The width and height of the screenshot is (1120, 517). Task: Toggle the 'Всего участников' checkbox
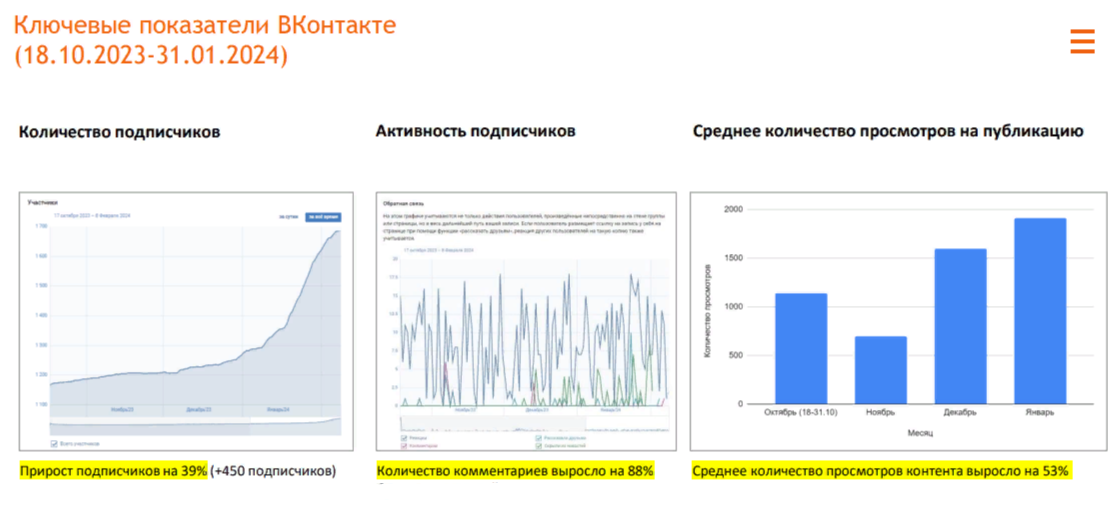pos(54,443)
